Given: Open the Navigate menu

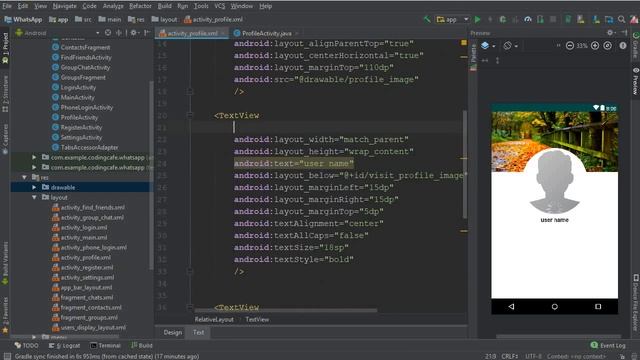Looking at the screenshot, I should 64,6.
